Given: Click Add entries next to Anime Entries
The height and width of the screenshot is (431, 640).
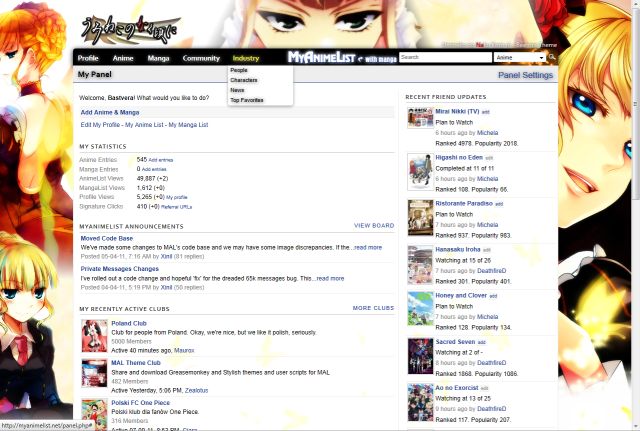Looking at the screenshot, I should pyautogui.click(x=161, y=160).
